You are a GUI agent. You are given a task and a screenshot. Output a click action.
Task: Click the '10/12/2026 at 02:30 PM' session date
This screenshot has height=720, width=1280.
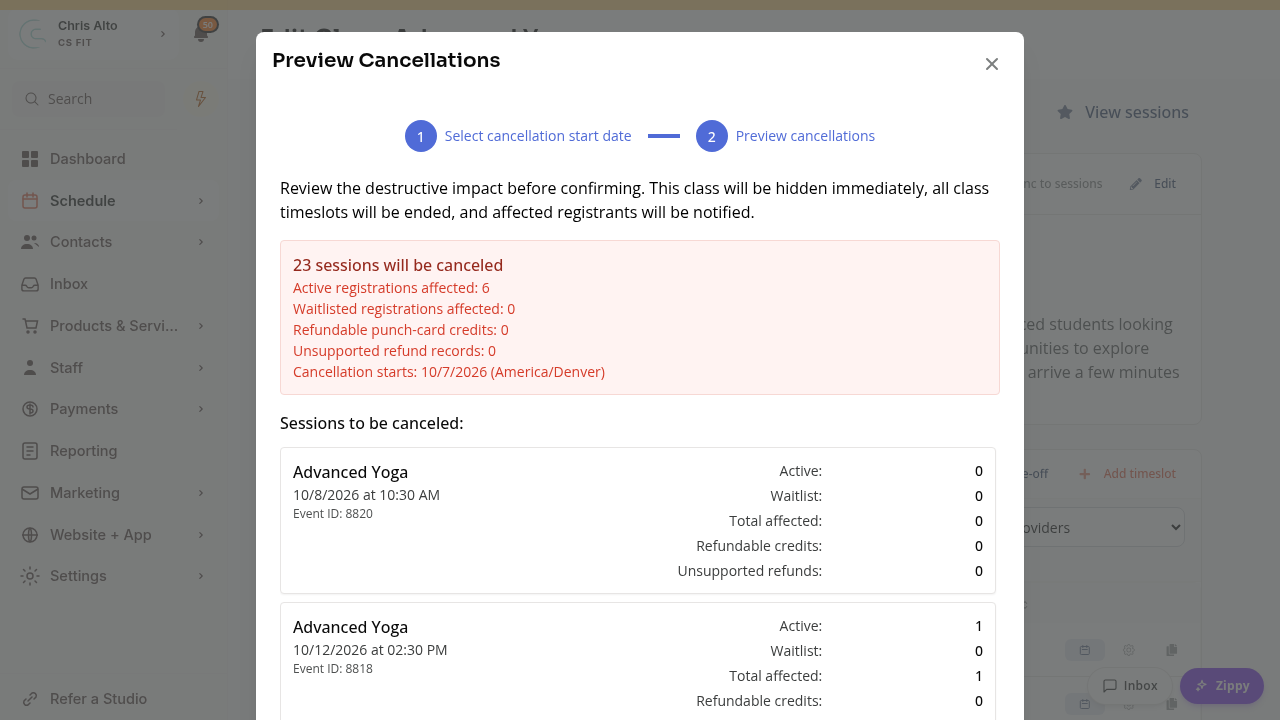tap(370, 650)
